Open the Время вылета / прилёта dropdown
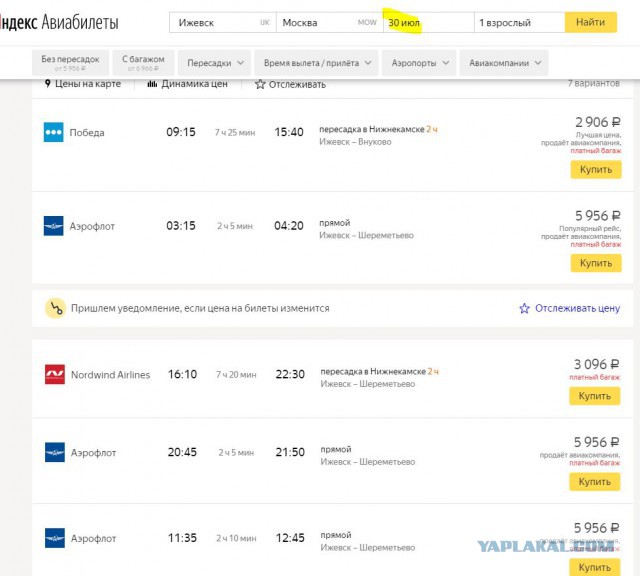Screen dimensions: 640x576 pyautogui.click(x=316, y=63)
